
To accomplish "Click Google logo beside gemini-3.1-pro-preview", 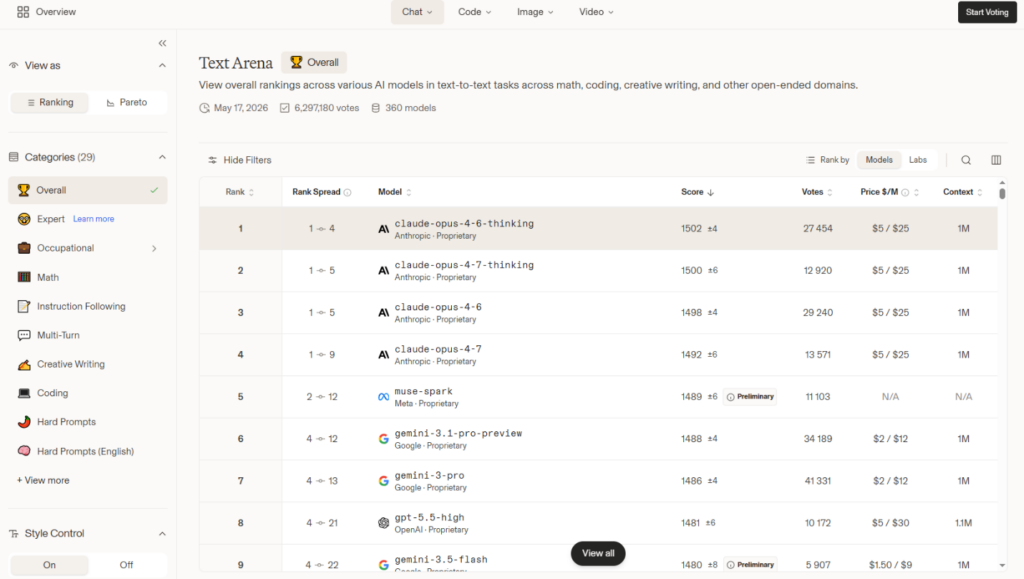I will [x=383, y=439].
